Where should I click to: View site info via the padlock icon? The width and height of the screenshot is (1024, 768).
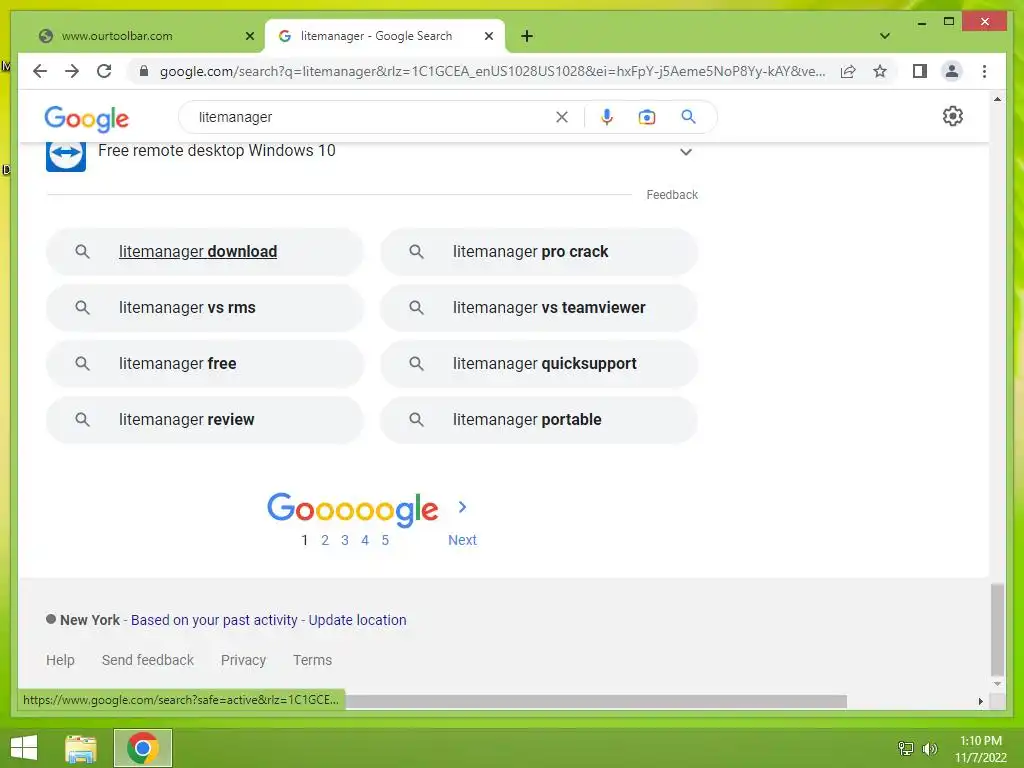coord(144,71)
